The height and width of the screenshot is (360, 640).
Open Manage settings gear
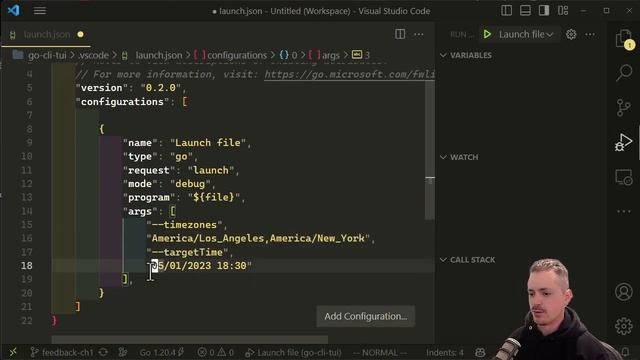click(624, 326)
